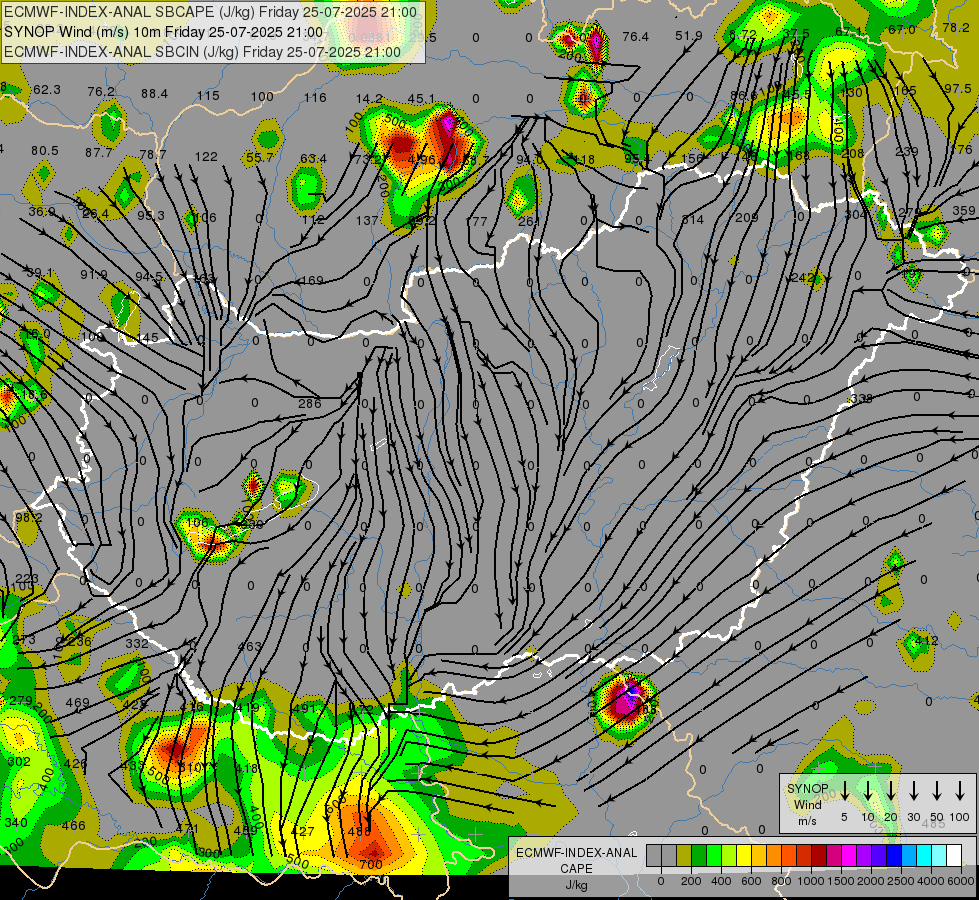The image size is (979, 900).
Task: Click the 466 value on the map
Action: point(73,826)
